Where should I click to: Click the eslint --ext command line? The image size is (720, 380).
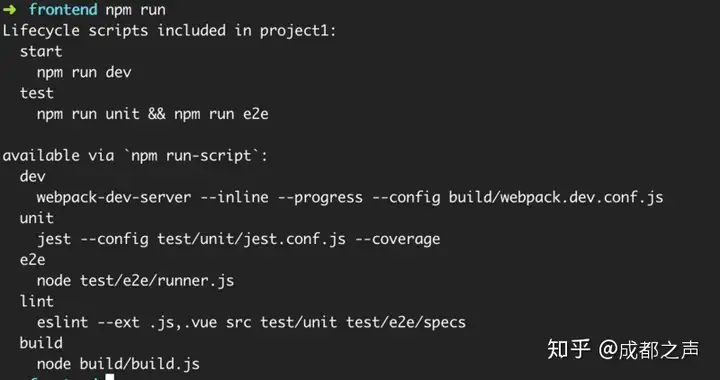pos(251,323)
